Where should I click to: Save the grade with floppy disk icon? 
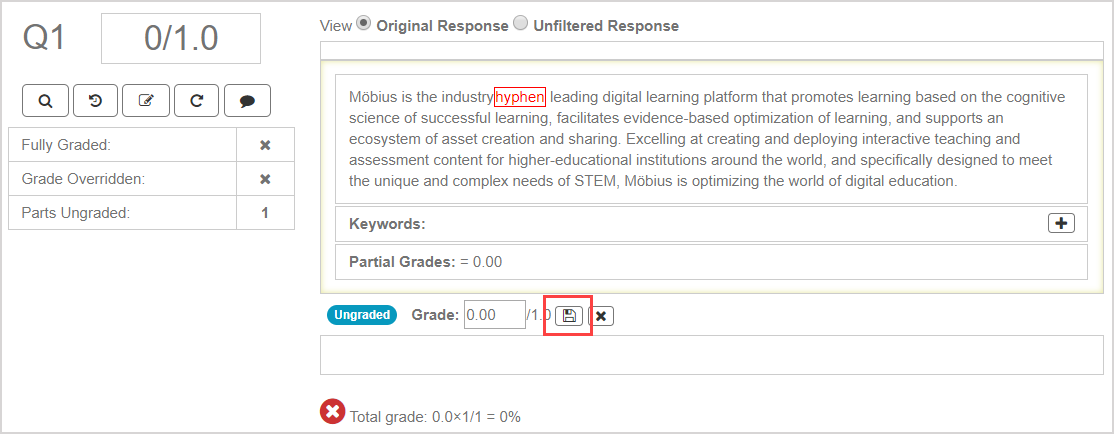[x=569, y=316]
